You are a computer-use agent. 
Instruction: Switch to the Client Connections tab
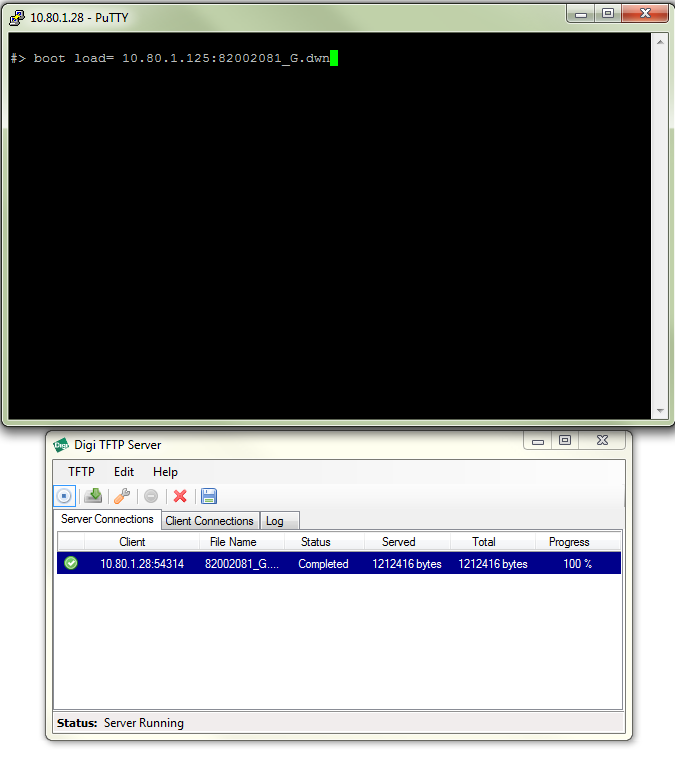click(x=209, y=521)
